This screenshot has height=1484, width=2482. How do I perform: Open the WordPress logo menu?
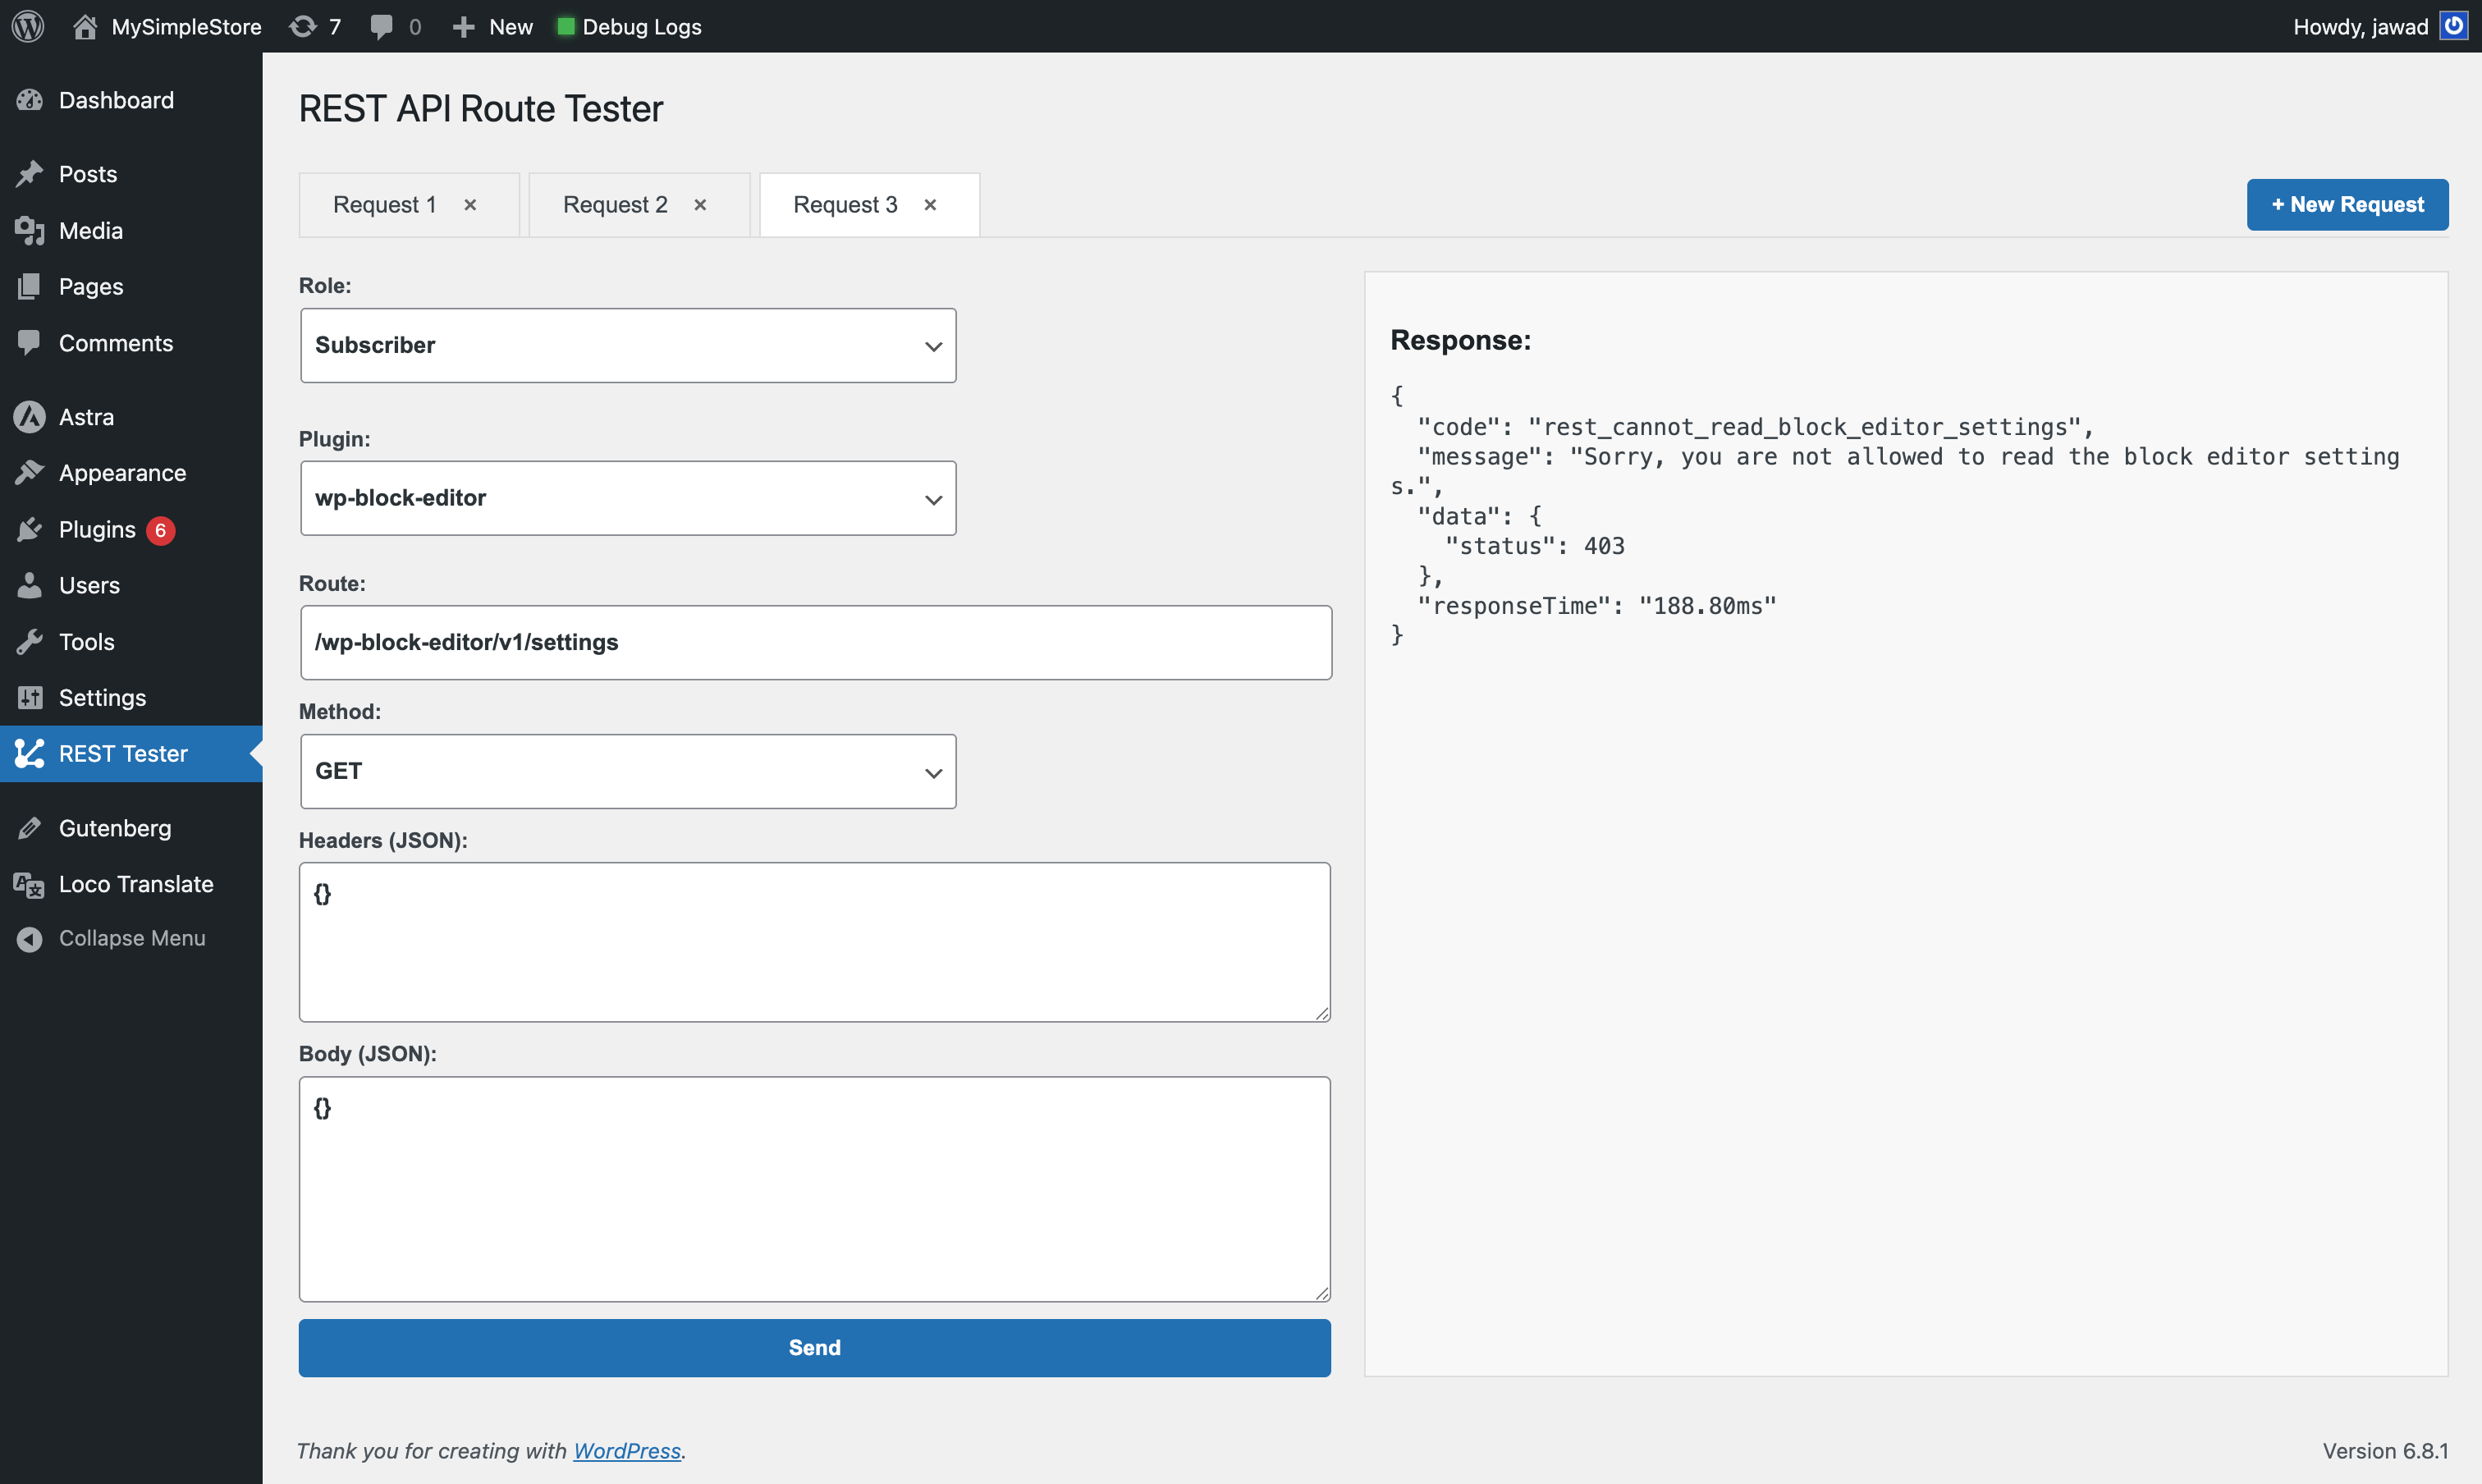(28, 26)
